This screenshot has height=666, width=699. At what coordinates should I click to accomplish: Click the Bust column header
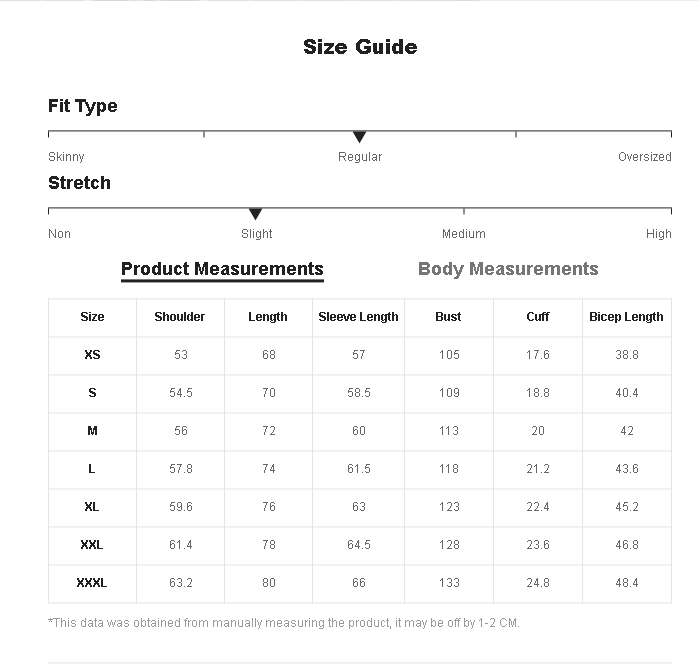coord(448,317)
